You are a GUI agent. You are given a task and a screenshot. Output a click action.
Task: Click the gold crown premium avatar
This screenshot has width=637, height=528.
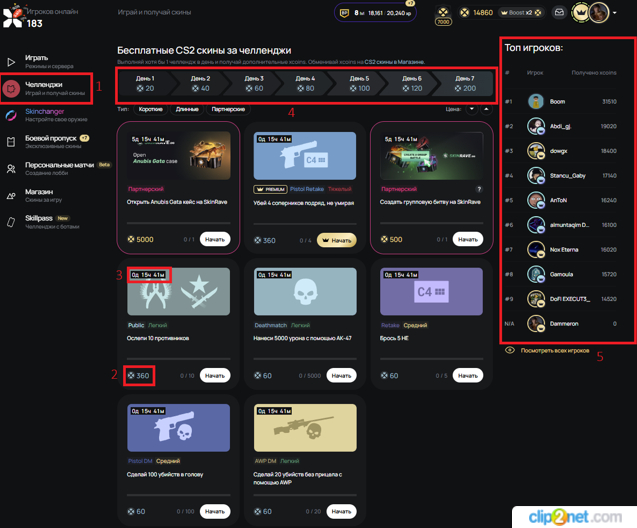pyautogui.click(x=580, y=13)
